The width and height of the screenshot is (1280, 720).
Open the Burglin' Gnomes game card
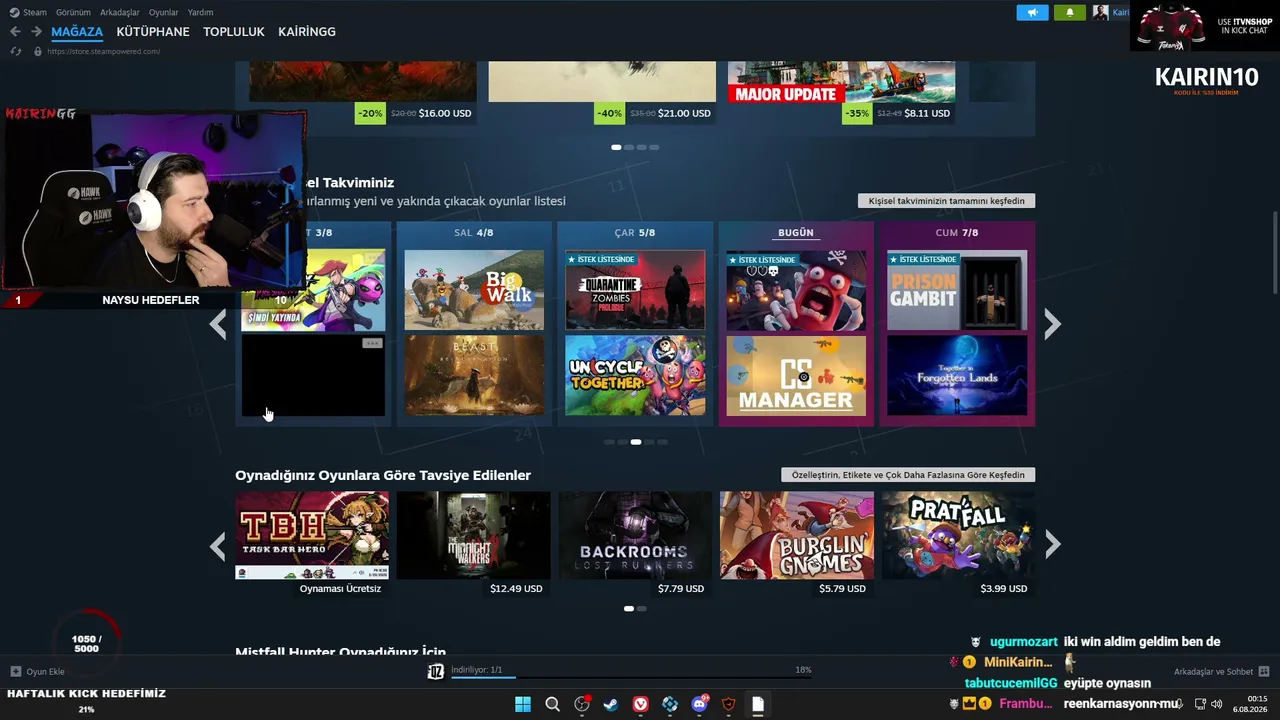[x=797, y=535]
